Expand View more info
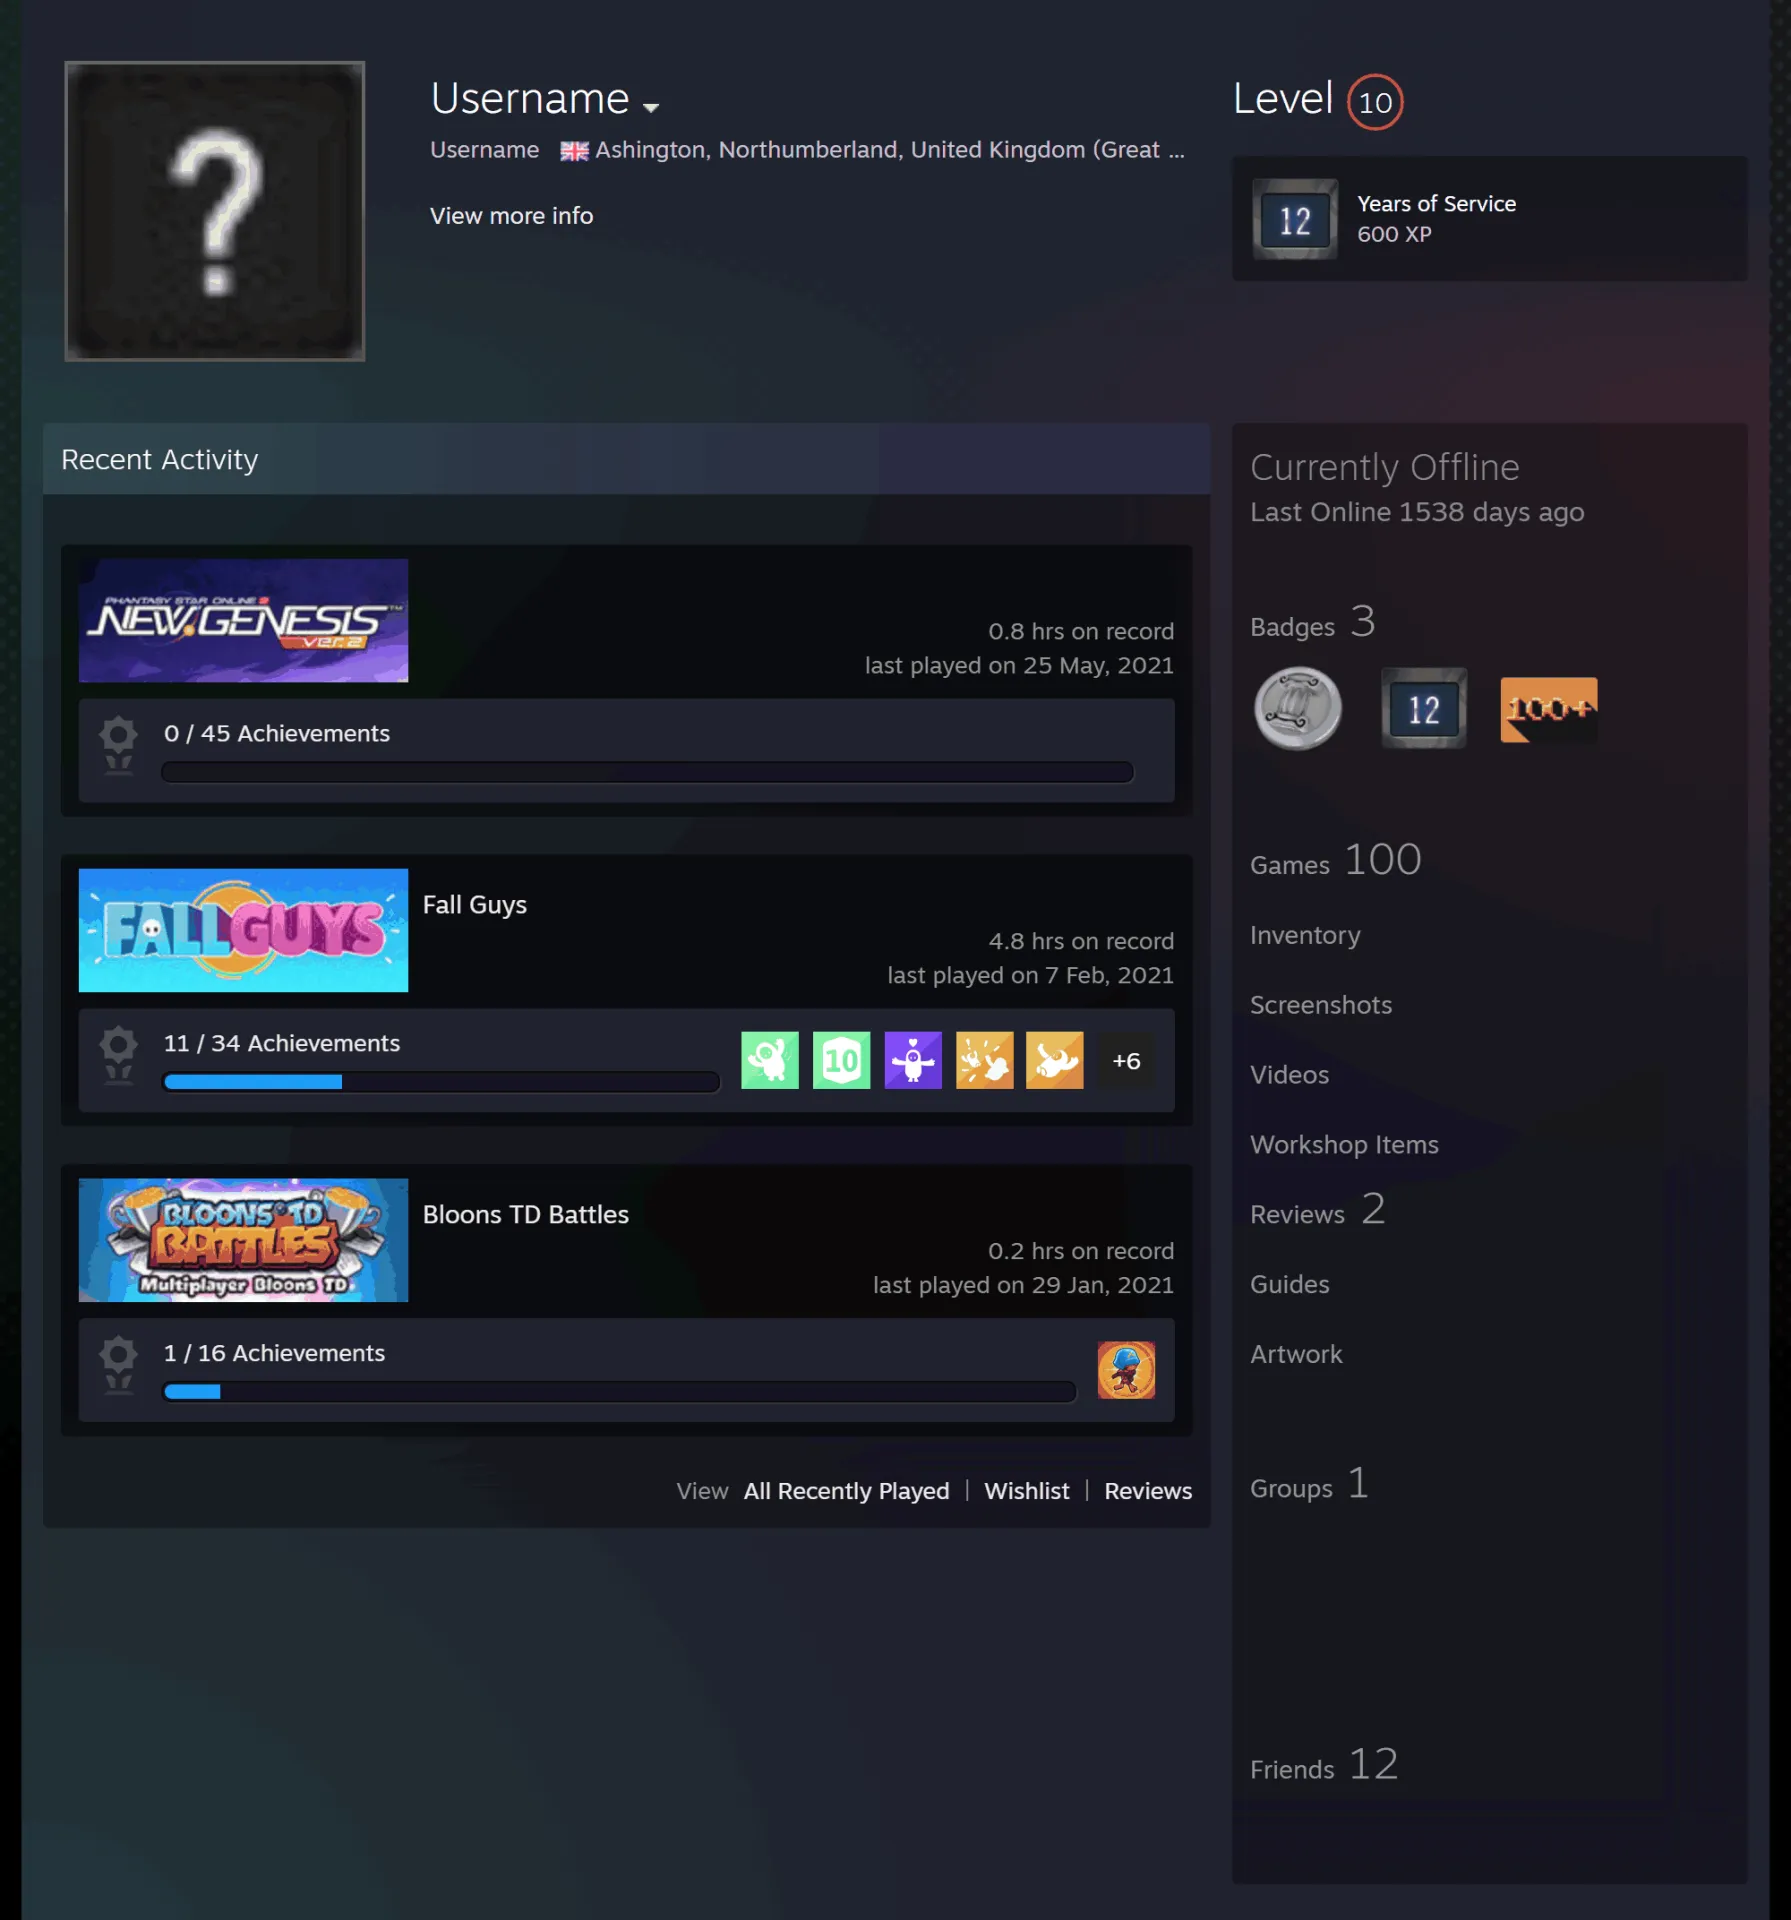Screen dimensions: 1791x1920 (511, 216)
